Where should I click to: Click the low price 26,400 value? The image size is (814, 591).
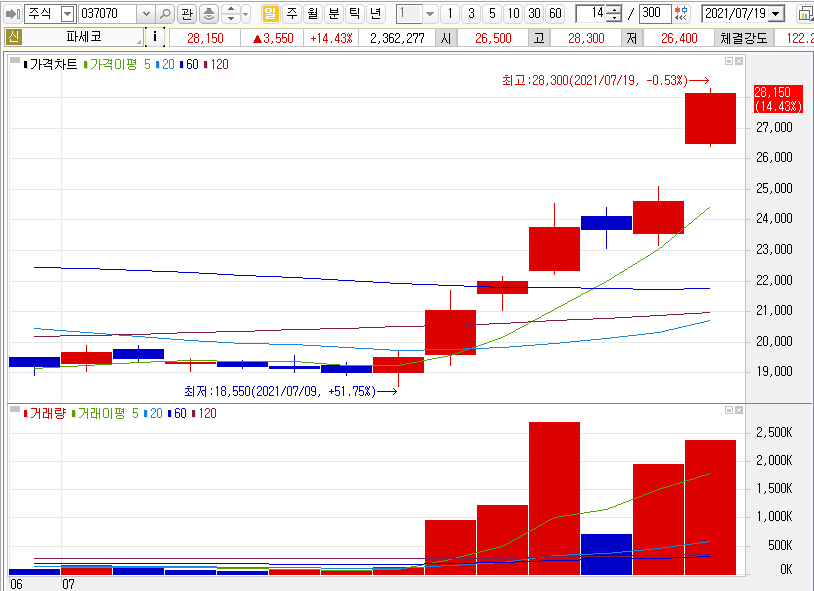coord(679,38)
